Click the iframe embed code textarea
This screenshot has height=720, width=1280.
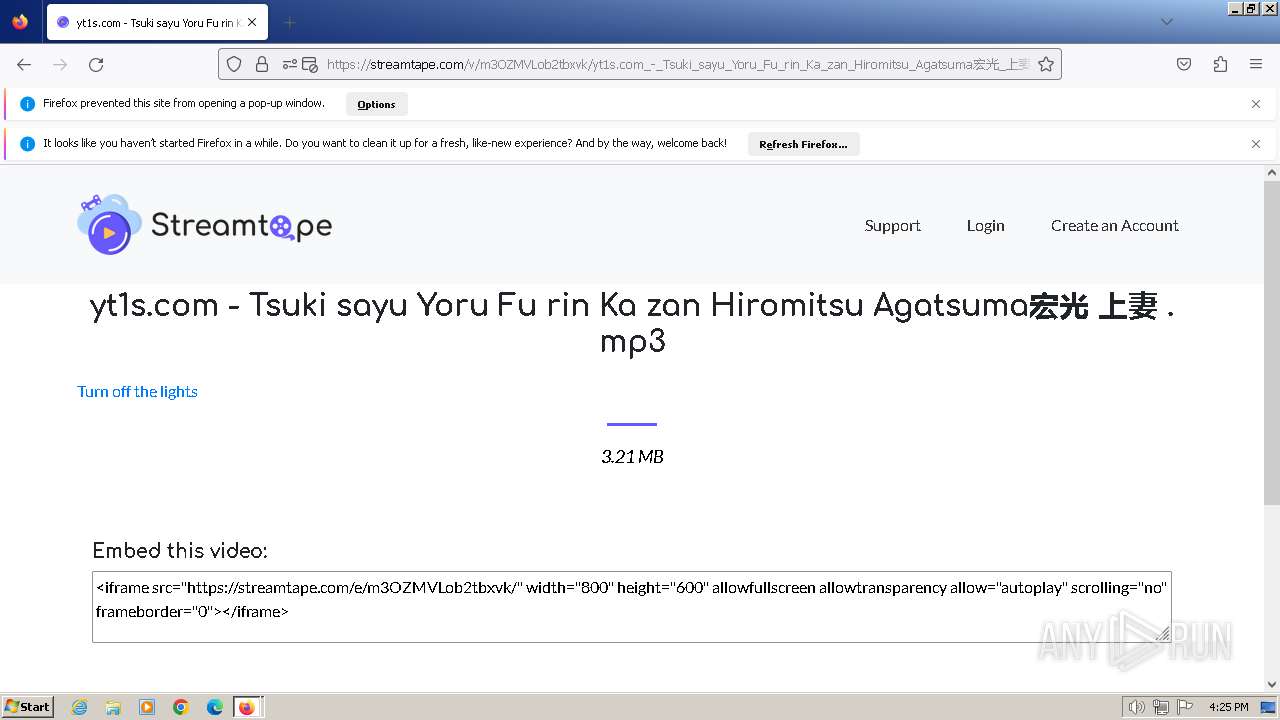point(632,607)
